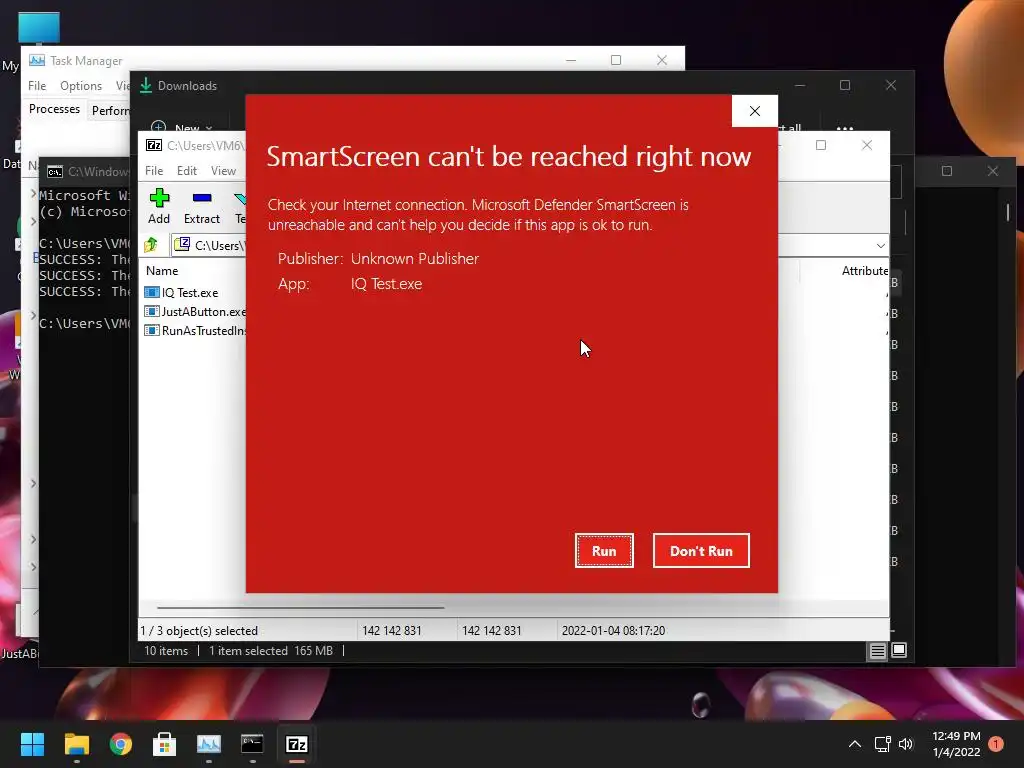1024x768 pixels.
Task: Select JustAButton.exe in 7-Zip list
Action: [194, 312]
